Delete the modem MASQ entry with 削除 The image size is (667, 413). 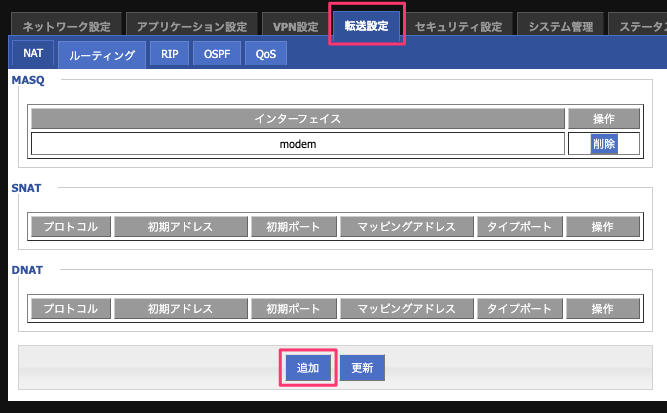click(x=604, y=144)
